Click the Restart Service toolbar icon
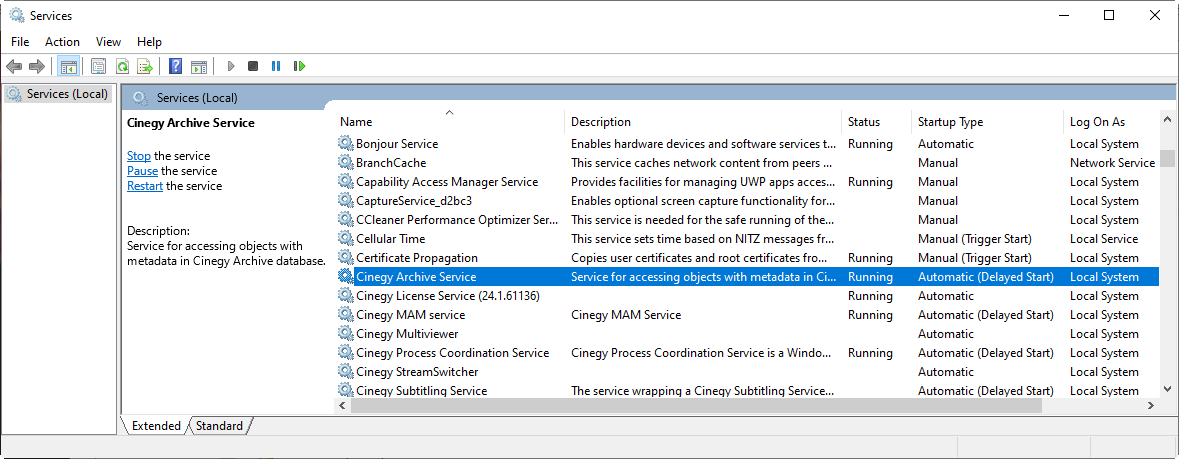 pyautogui.click(x=299, y=66)
